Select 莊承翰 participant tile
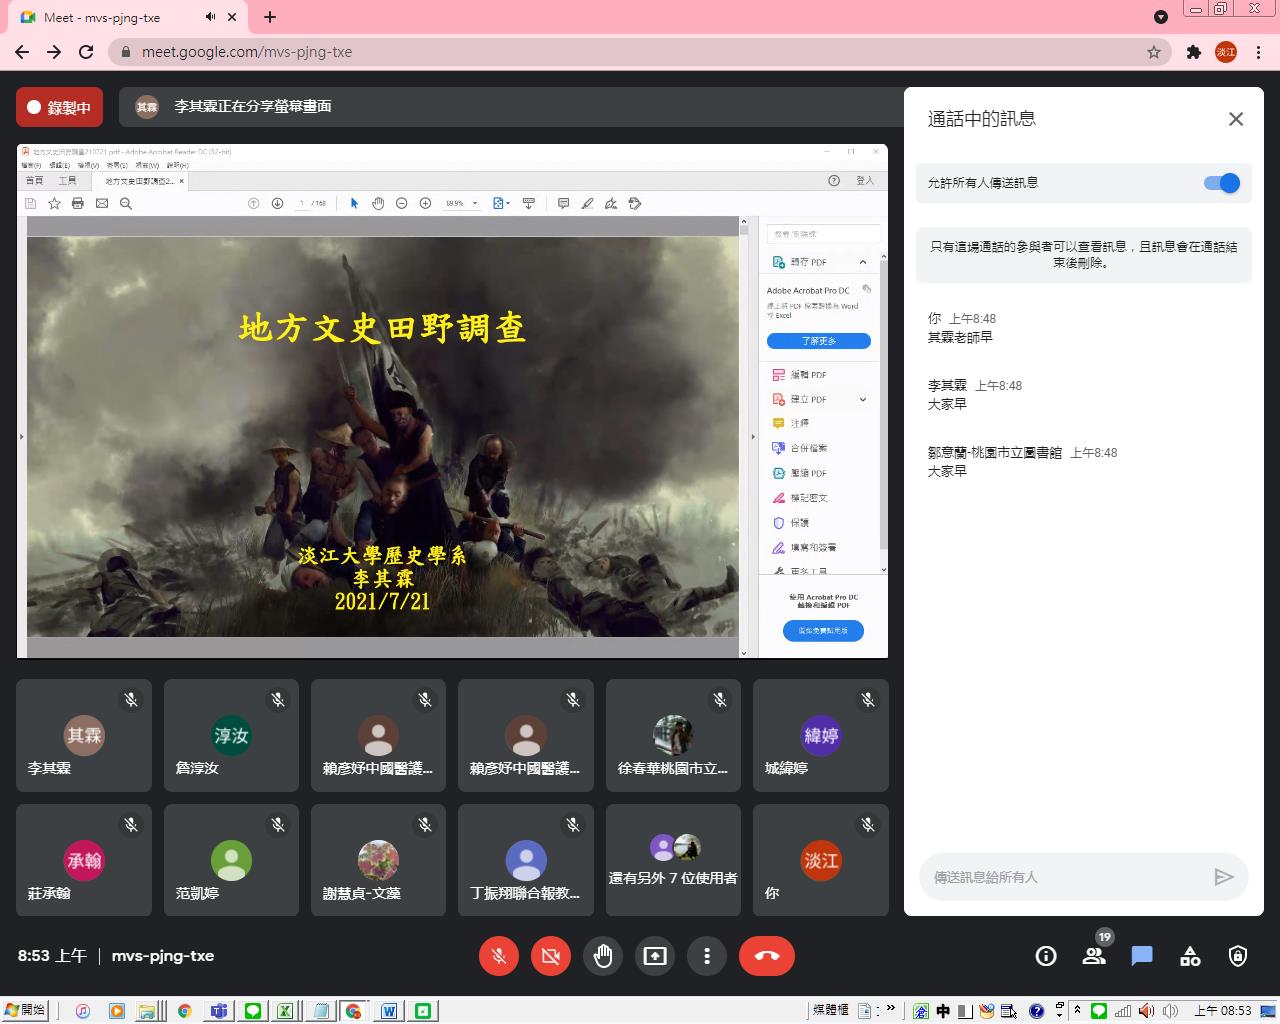The width and height of the screenshot is (1280, 1024). (x=84, y=860)
